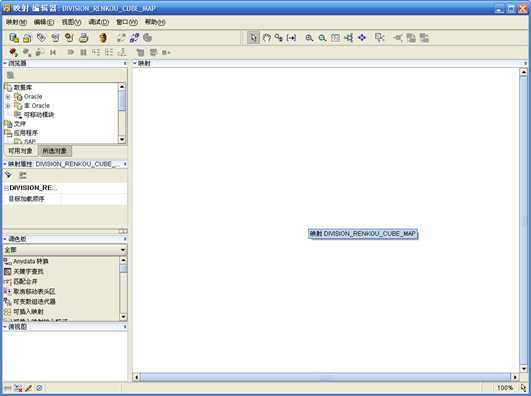
Task: Collapse the 调色板 palette panel header
Action: click(5, 239)
